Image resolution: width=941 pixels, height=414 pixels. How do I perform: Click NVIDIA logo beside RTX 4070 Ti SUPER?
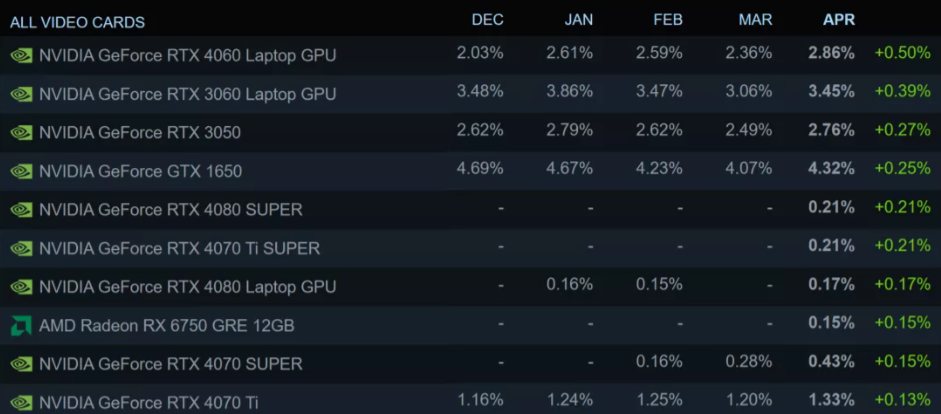click(21, 249)
